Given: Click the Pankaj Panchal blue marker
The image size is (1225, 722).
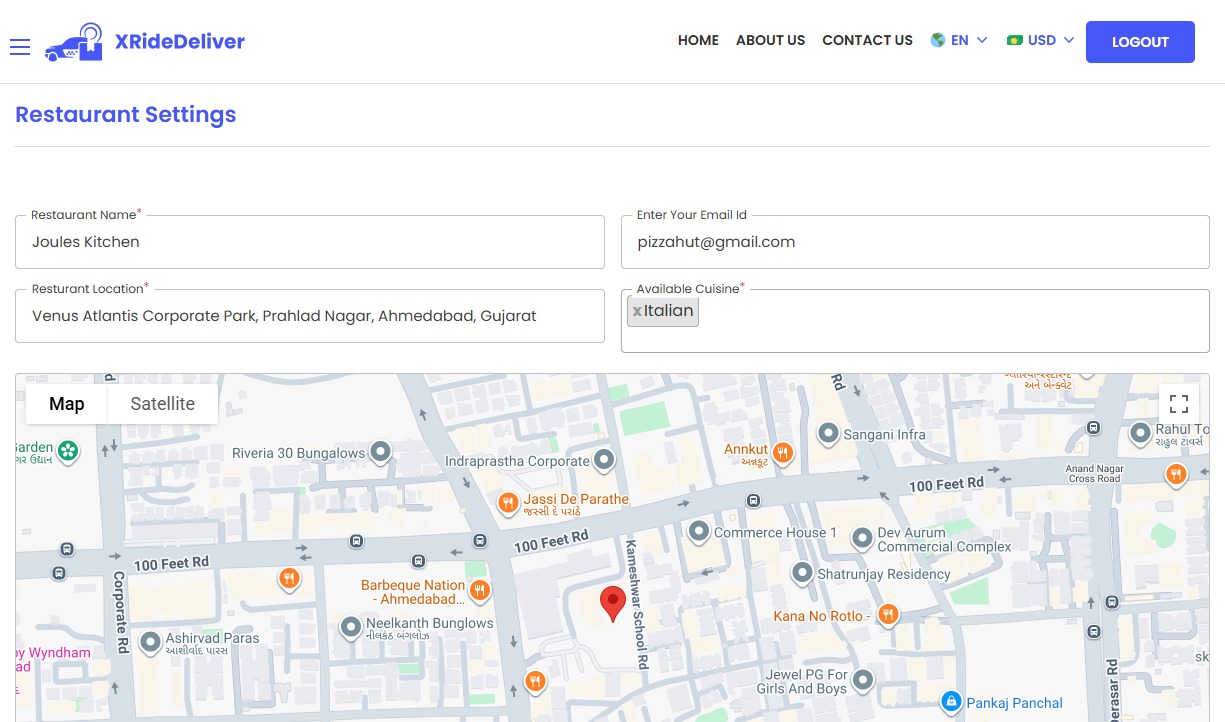Looking at the screenshot, I should click(x=951, y=701).
